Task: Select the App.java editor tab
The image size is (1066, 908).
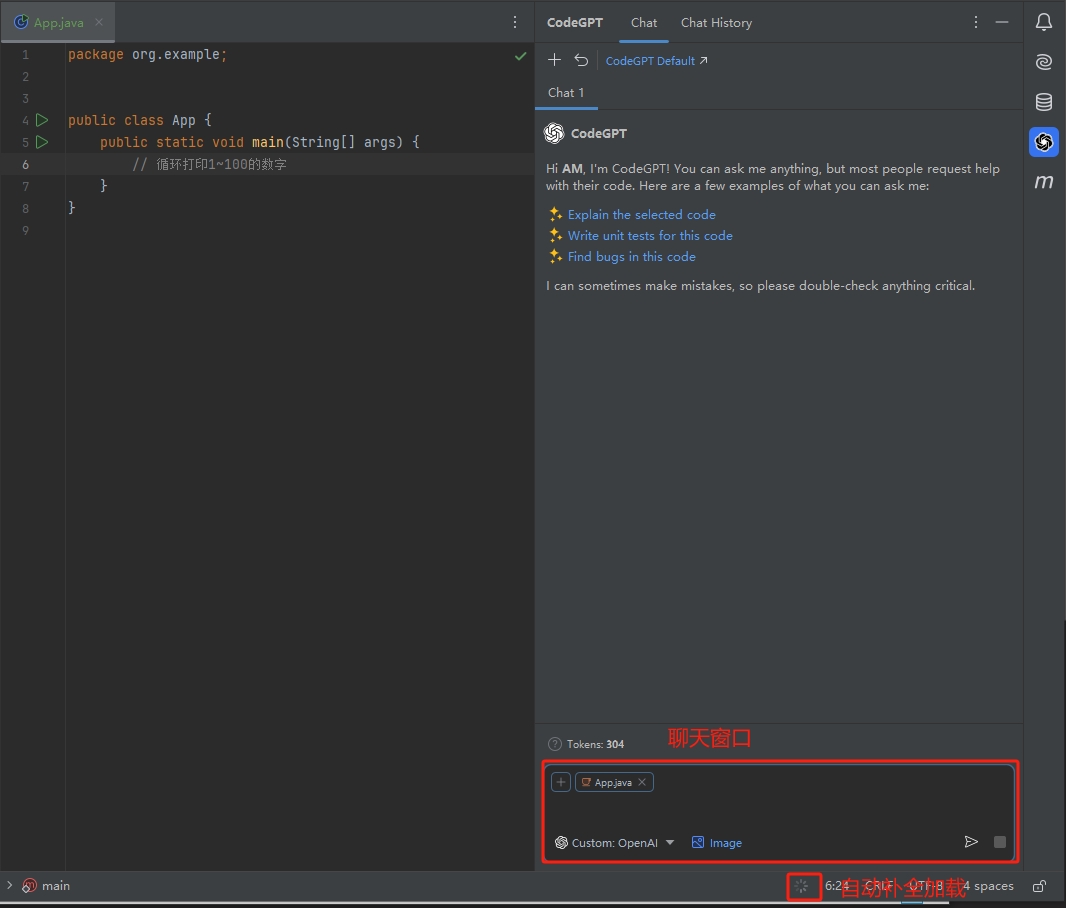Action: [x=58, y=22]
